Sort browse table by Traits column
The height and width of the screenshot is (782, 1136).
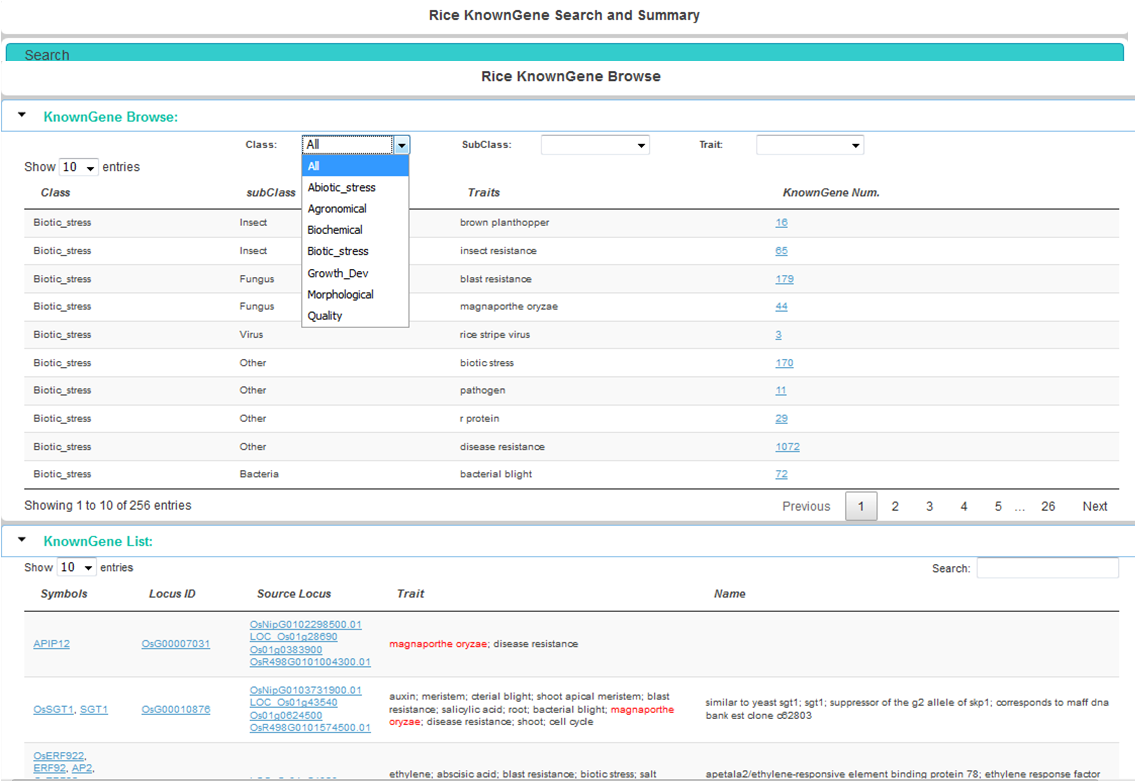[483, 193]
